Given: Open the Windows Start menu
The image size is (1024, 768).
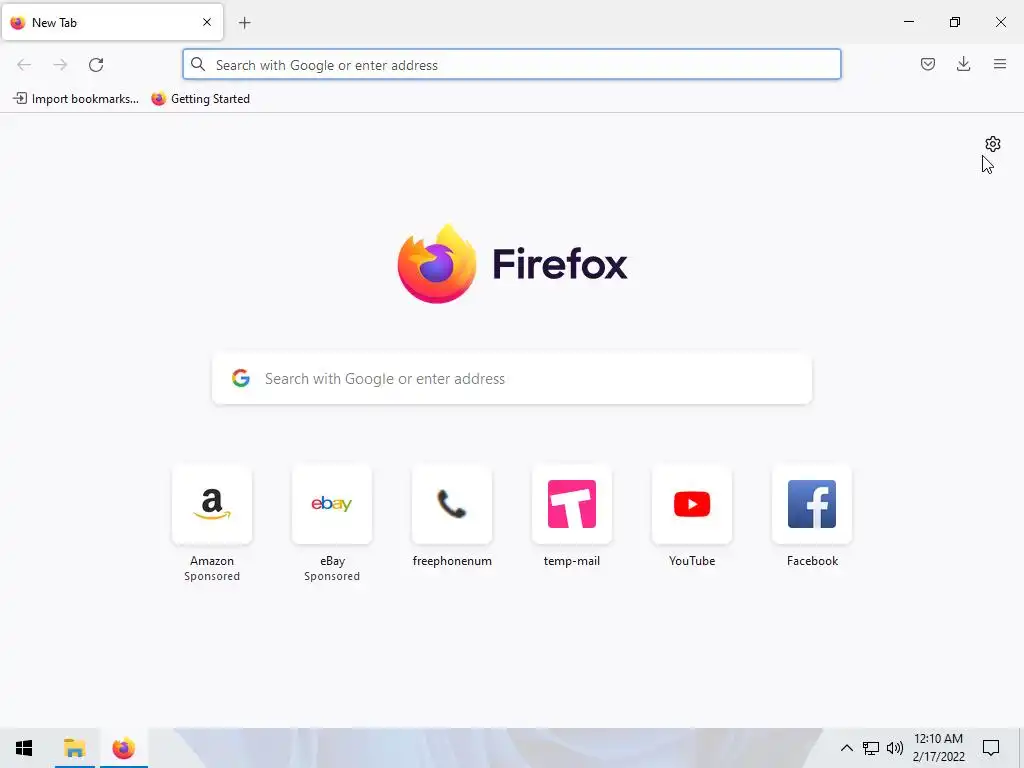Looking at the screenshot, I should coord(24,748).
